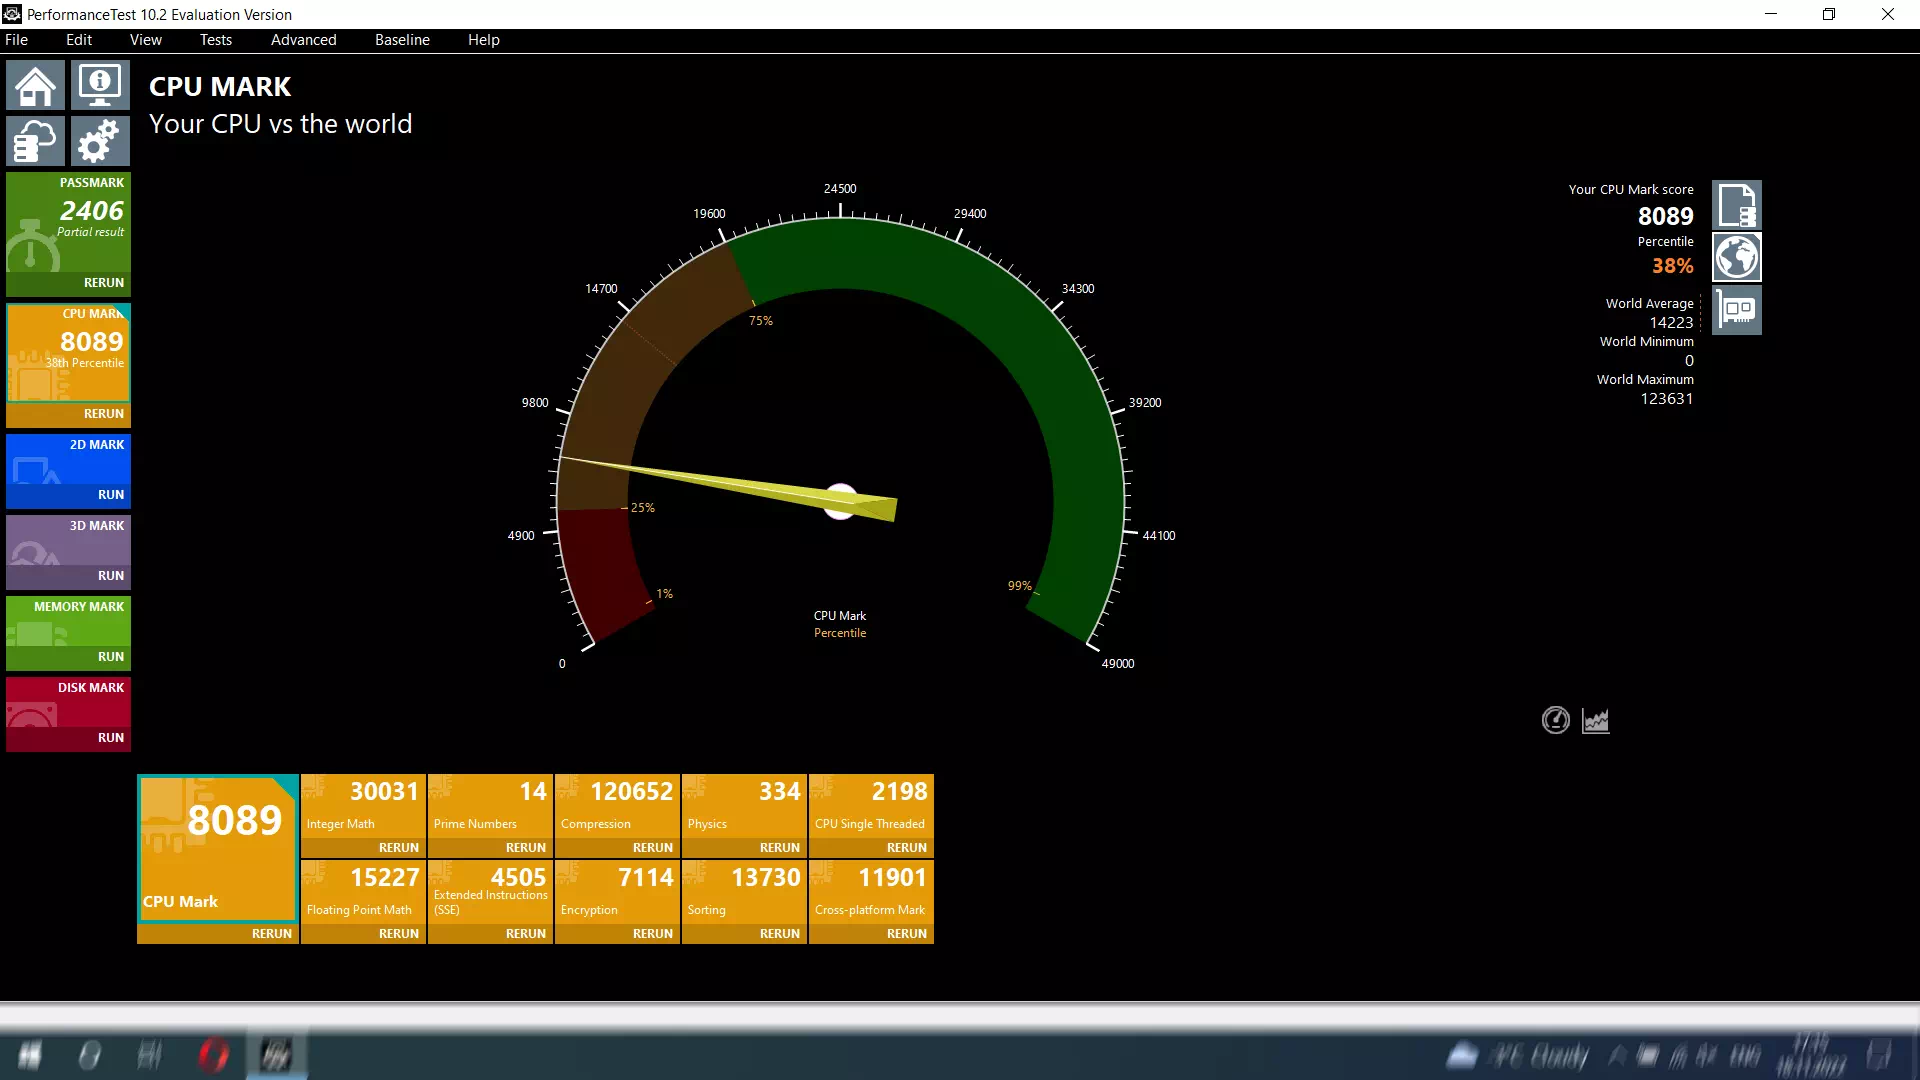The height and width of the screenshot is (1080, 1920).
Task: Open the Baseline menu
Action: pos(402,40)
